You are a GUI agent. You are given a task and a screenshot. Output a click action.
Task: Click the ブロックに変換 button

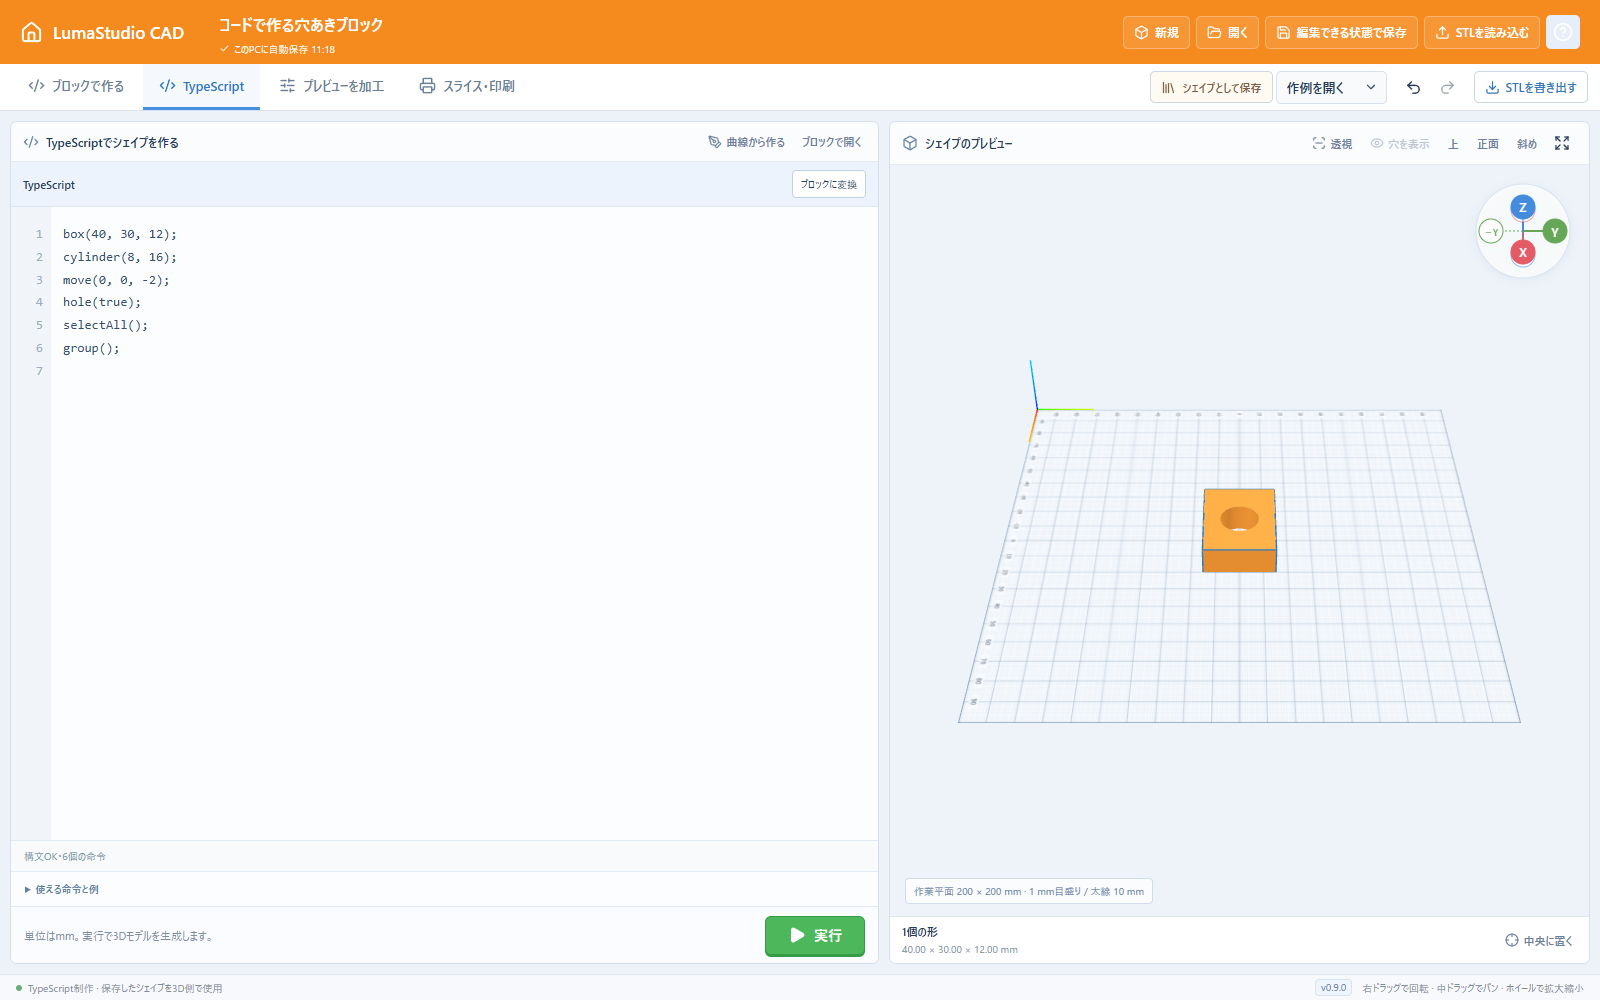[829, 184]
